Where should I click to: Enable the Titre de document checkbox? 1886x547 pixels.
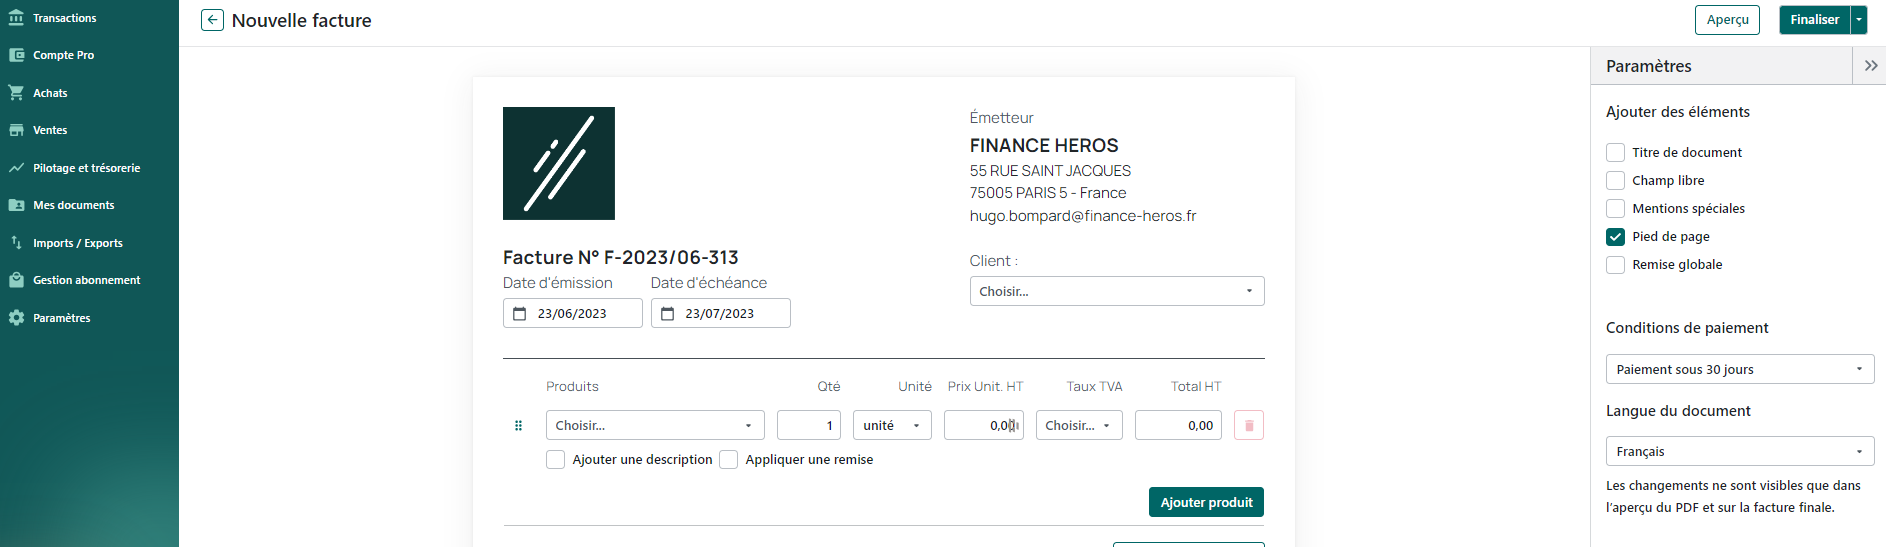coord(1615,153)
